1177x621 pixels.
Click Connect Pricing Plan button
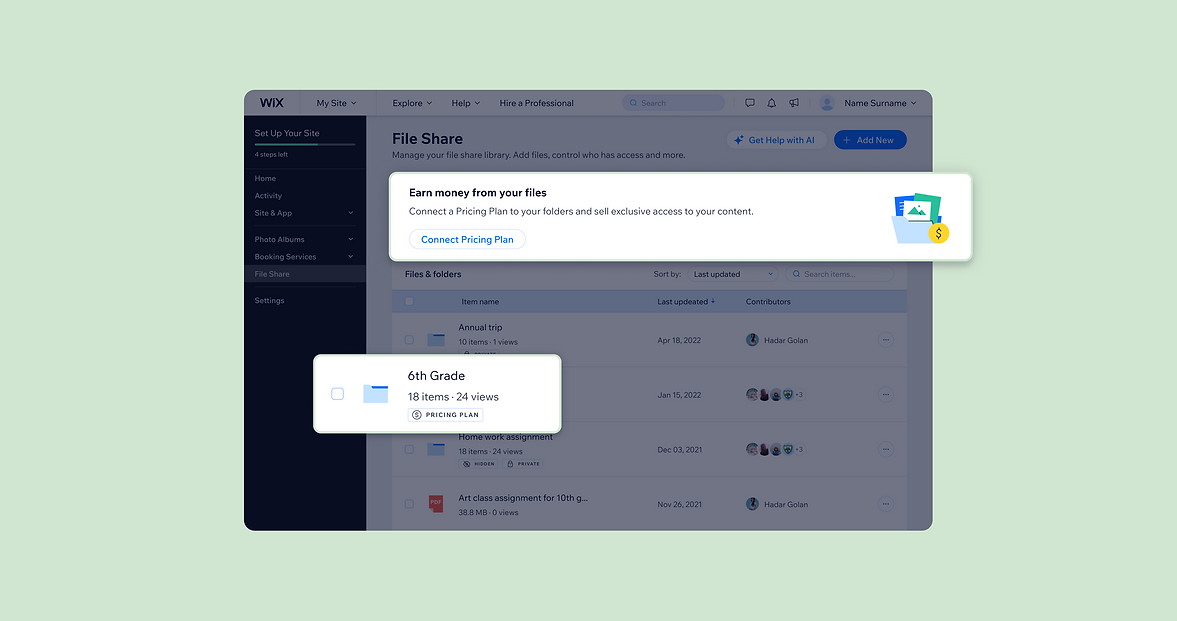pos(467,240)
